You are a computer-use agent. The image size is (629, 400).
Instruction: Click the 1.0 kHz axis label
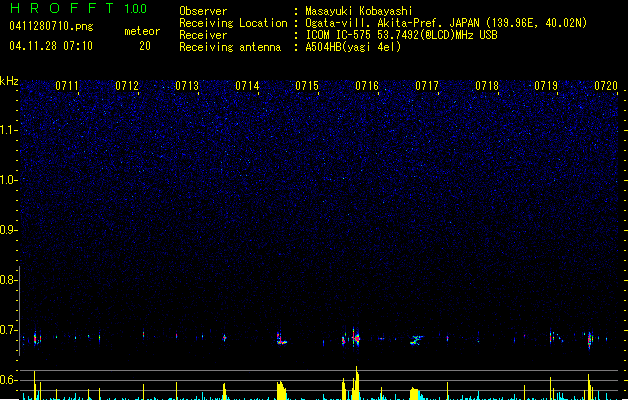click(8, 180)
